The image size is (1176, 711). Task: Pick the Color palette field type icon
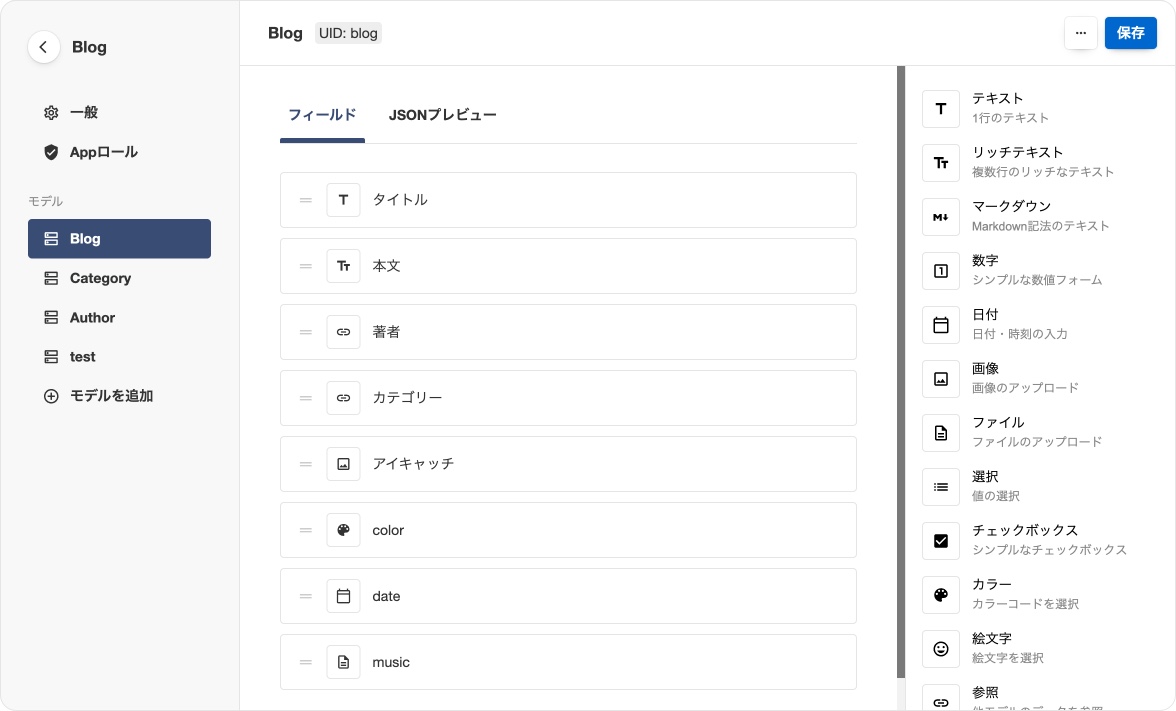coord(940,595)
